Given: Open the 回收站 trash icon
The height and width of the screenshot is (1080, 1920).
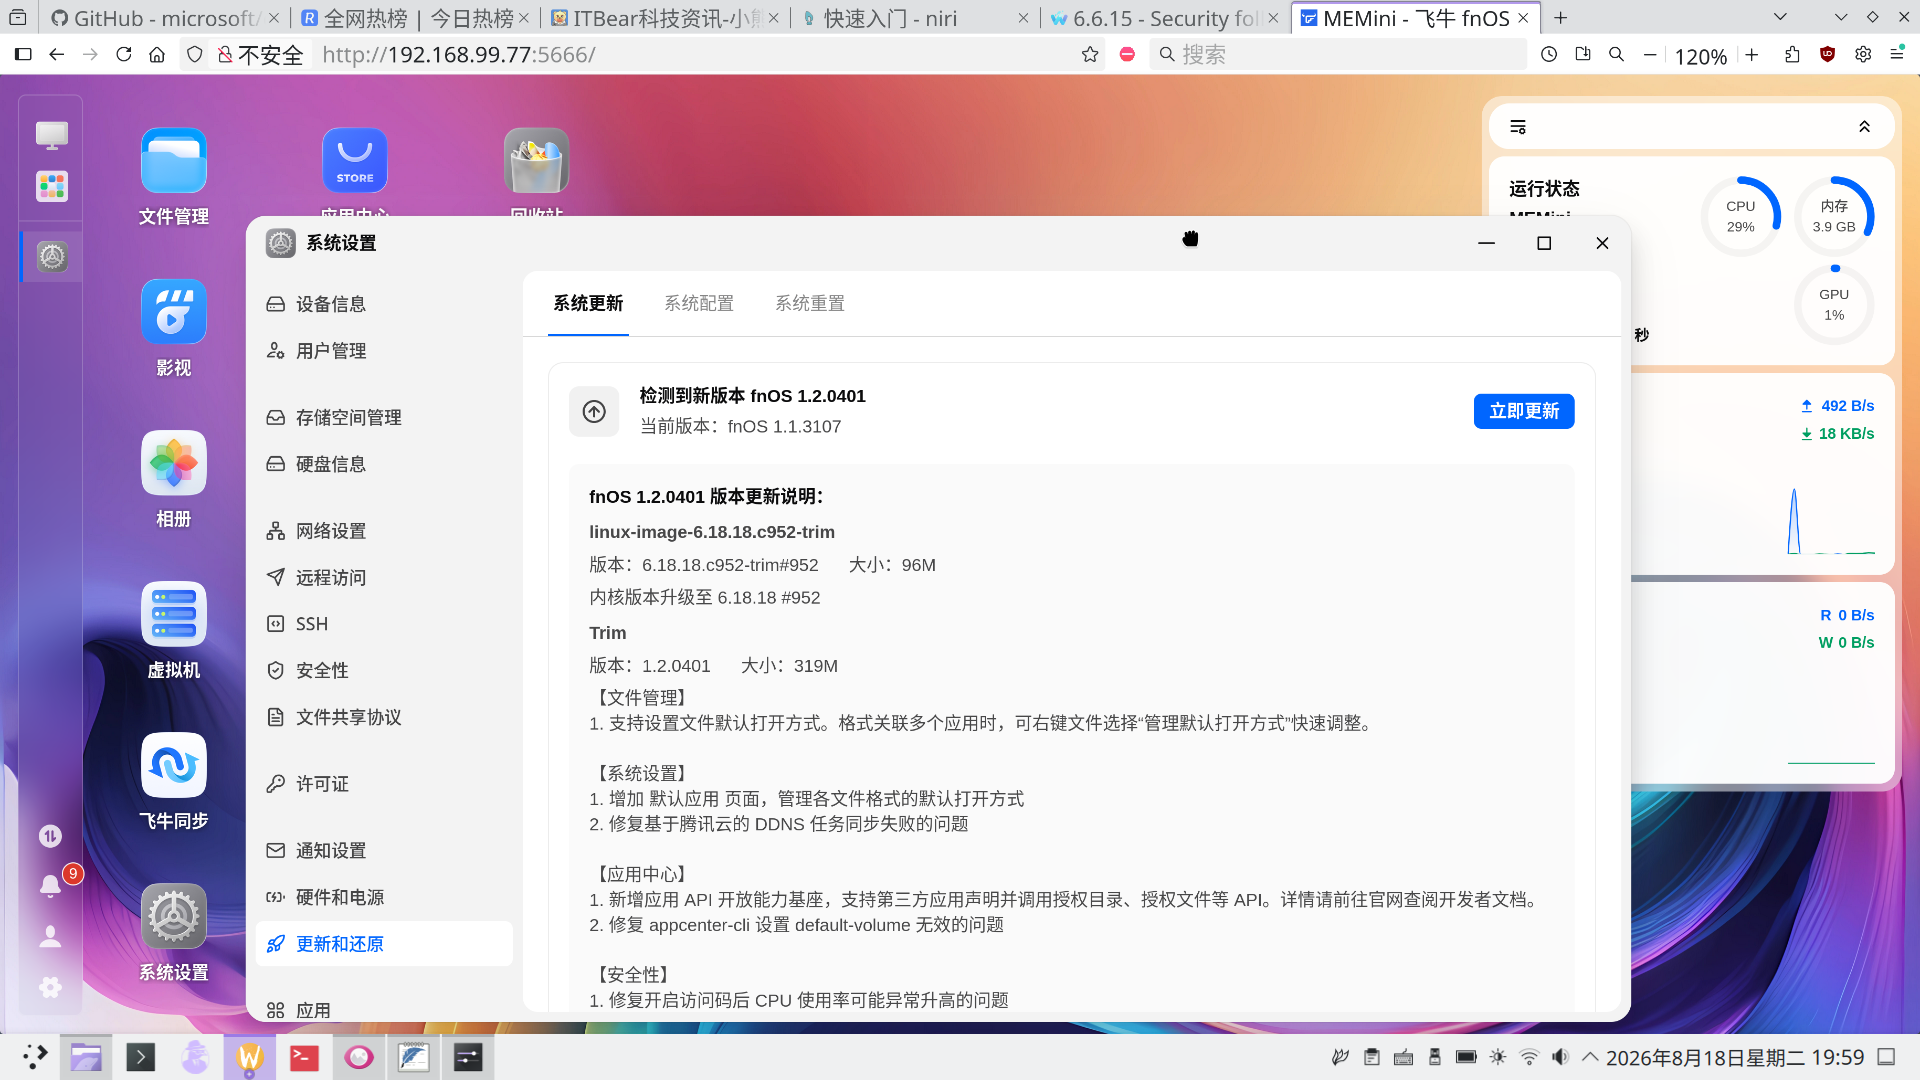Looking at the screenshot, I should pyautogui.click(x=536, y=161).
